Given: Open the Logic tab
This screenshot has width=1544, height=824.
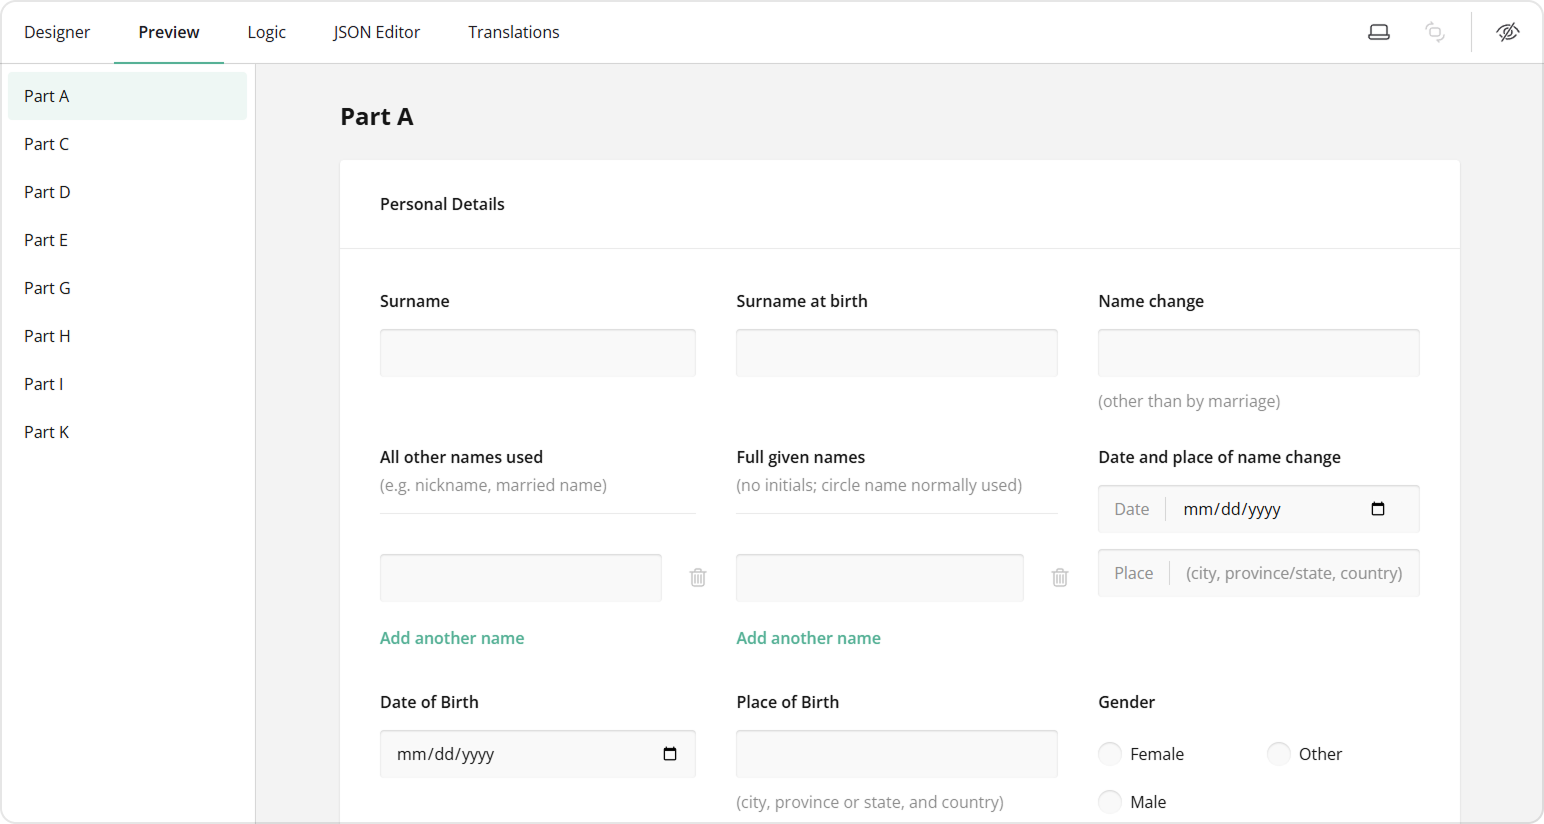Looking at the screenshot, I should pyautogui.click(x=266, y=31).
